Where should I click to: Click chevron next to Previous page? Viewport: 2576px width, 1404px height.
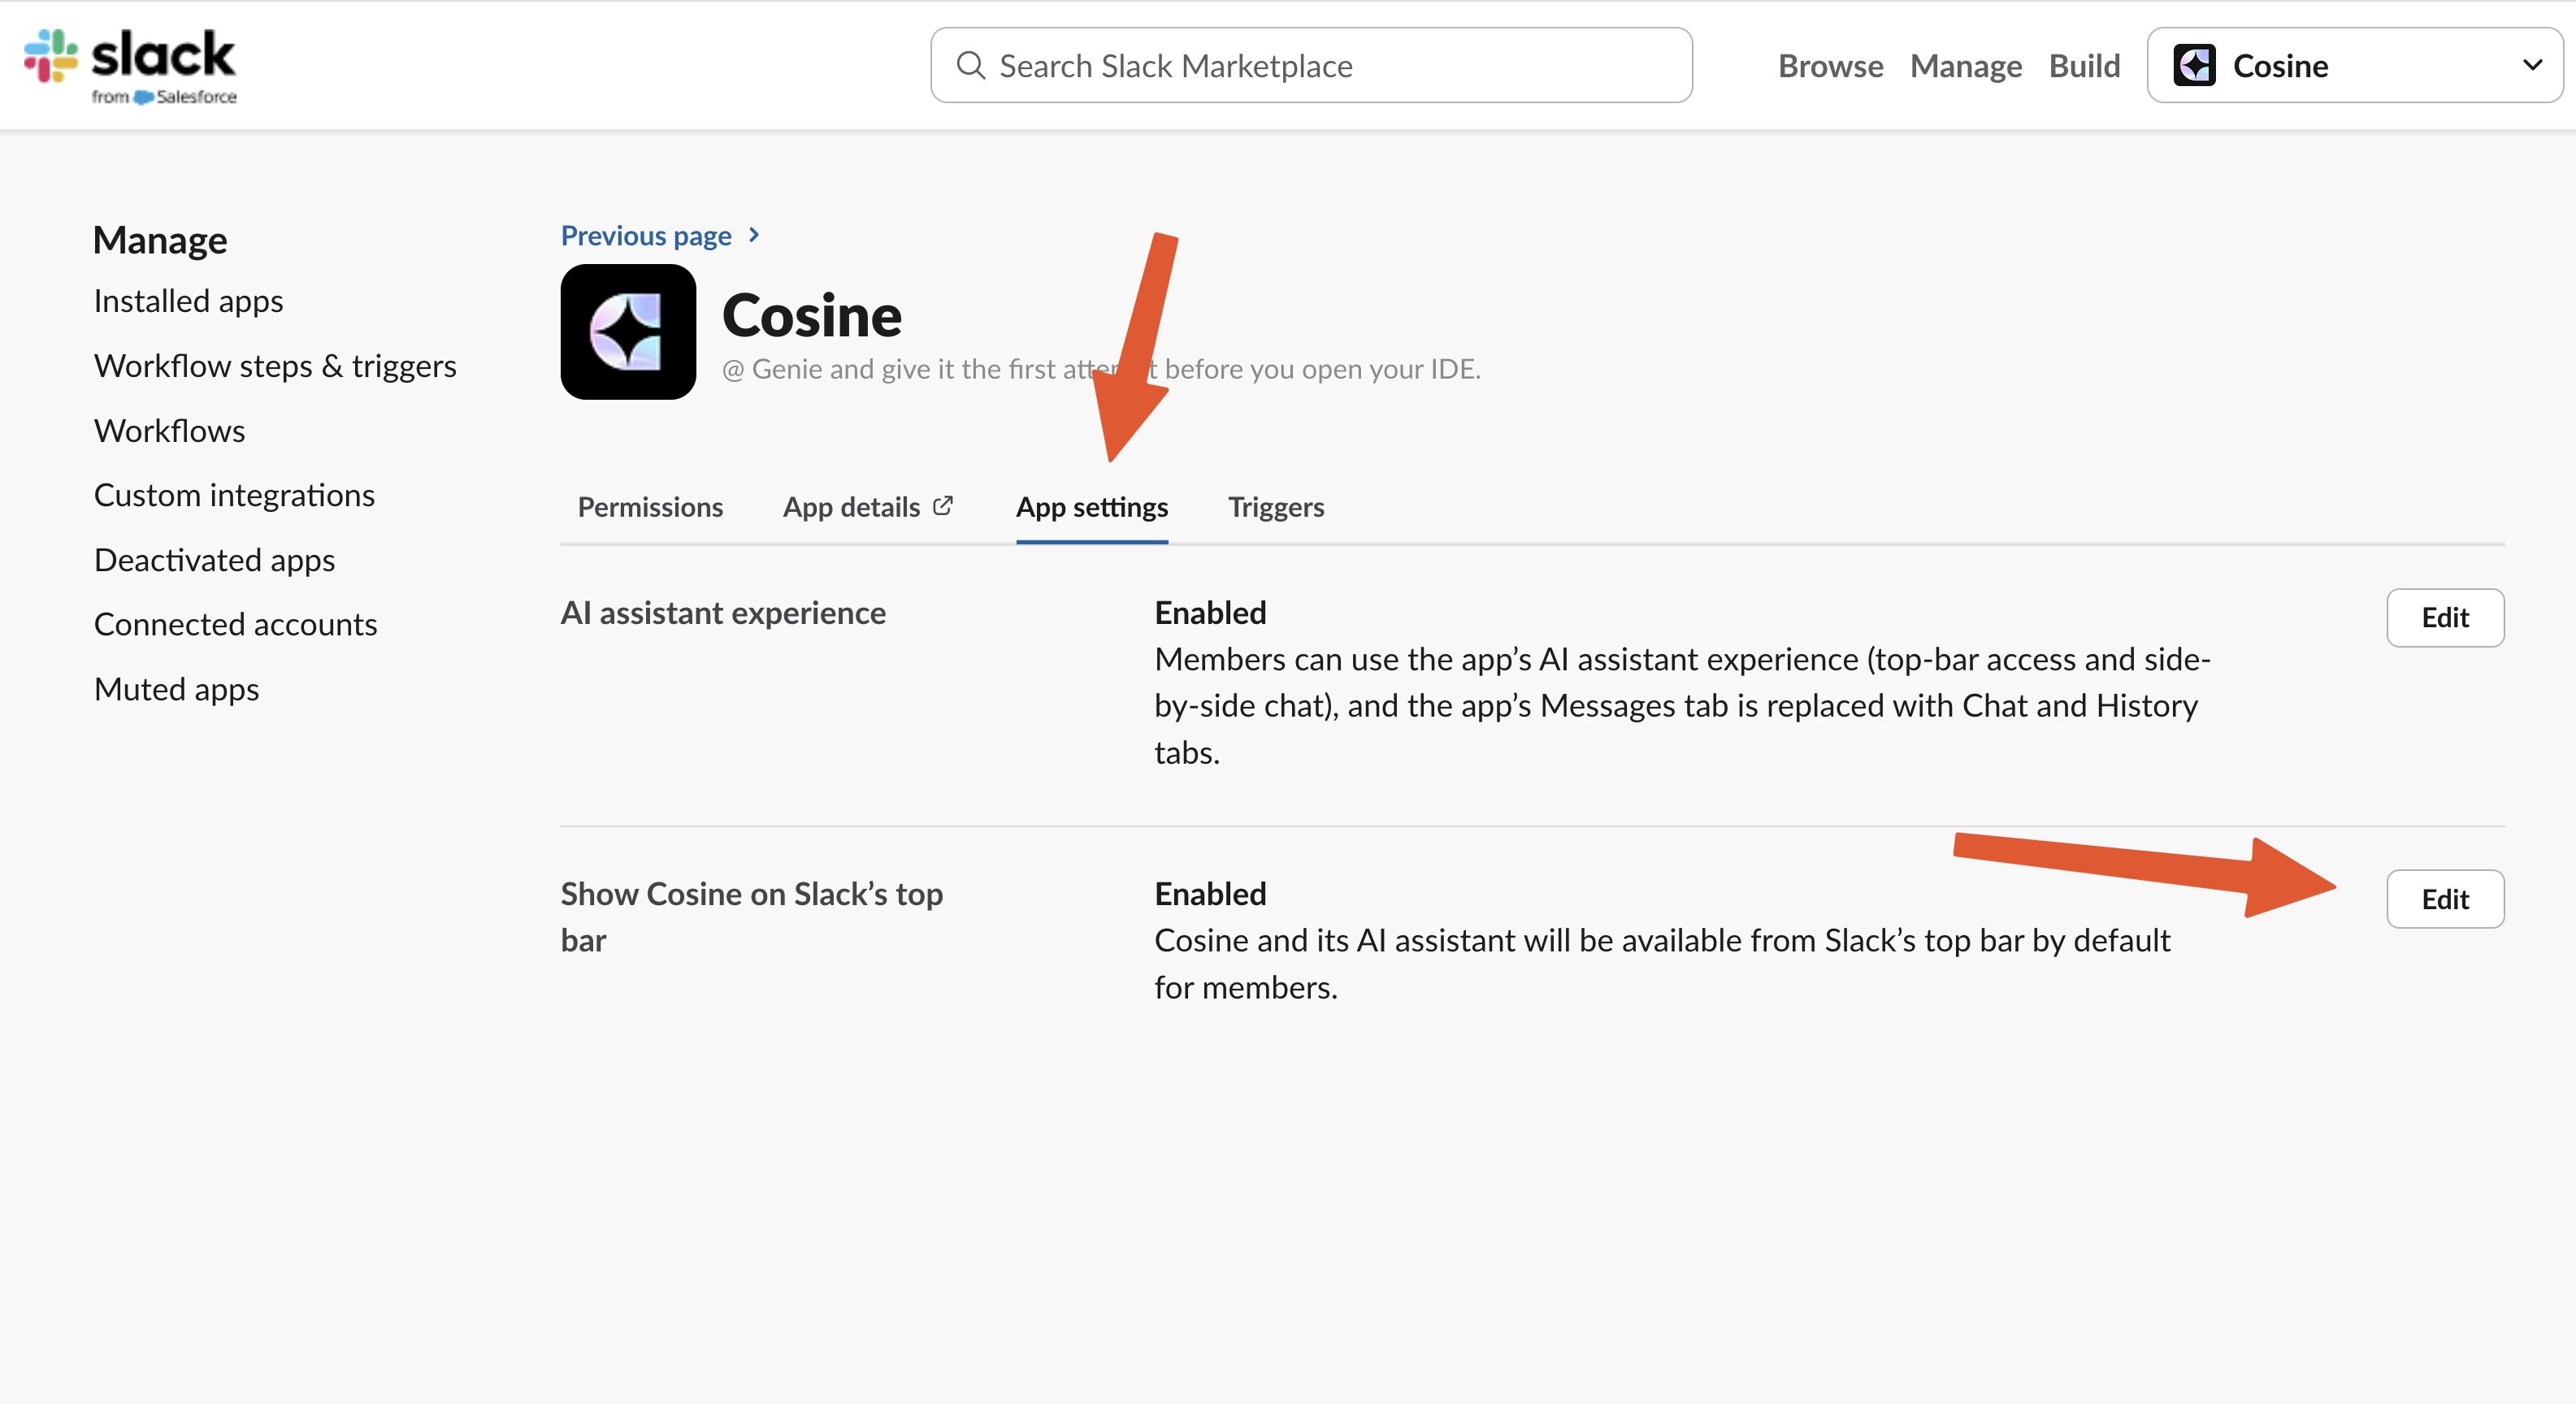(x=755, y=235)
